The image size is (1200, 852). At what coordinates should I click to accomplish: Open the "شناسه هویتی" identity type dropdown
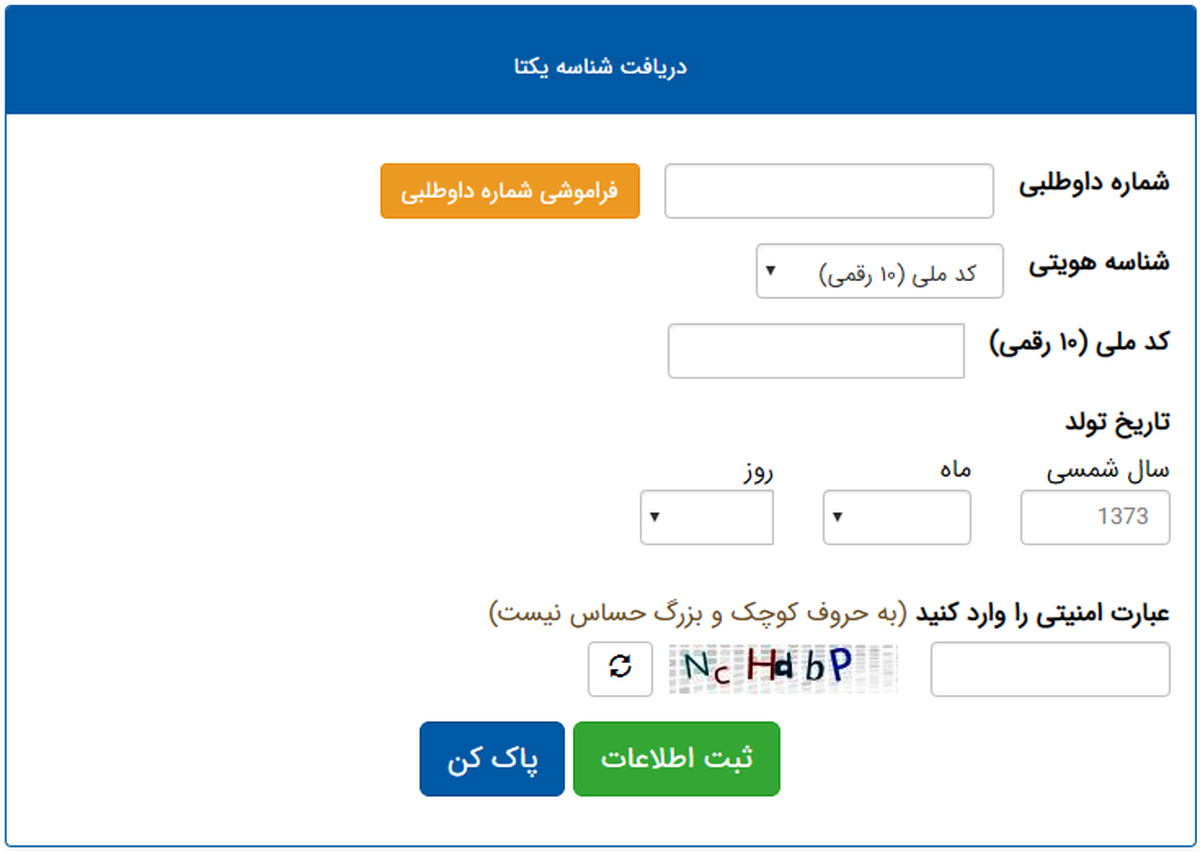[x=879, y=271]
